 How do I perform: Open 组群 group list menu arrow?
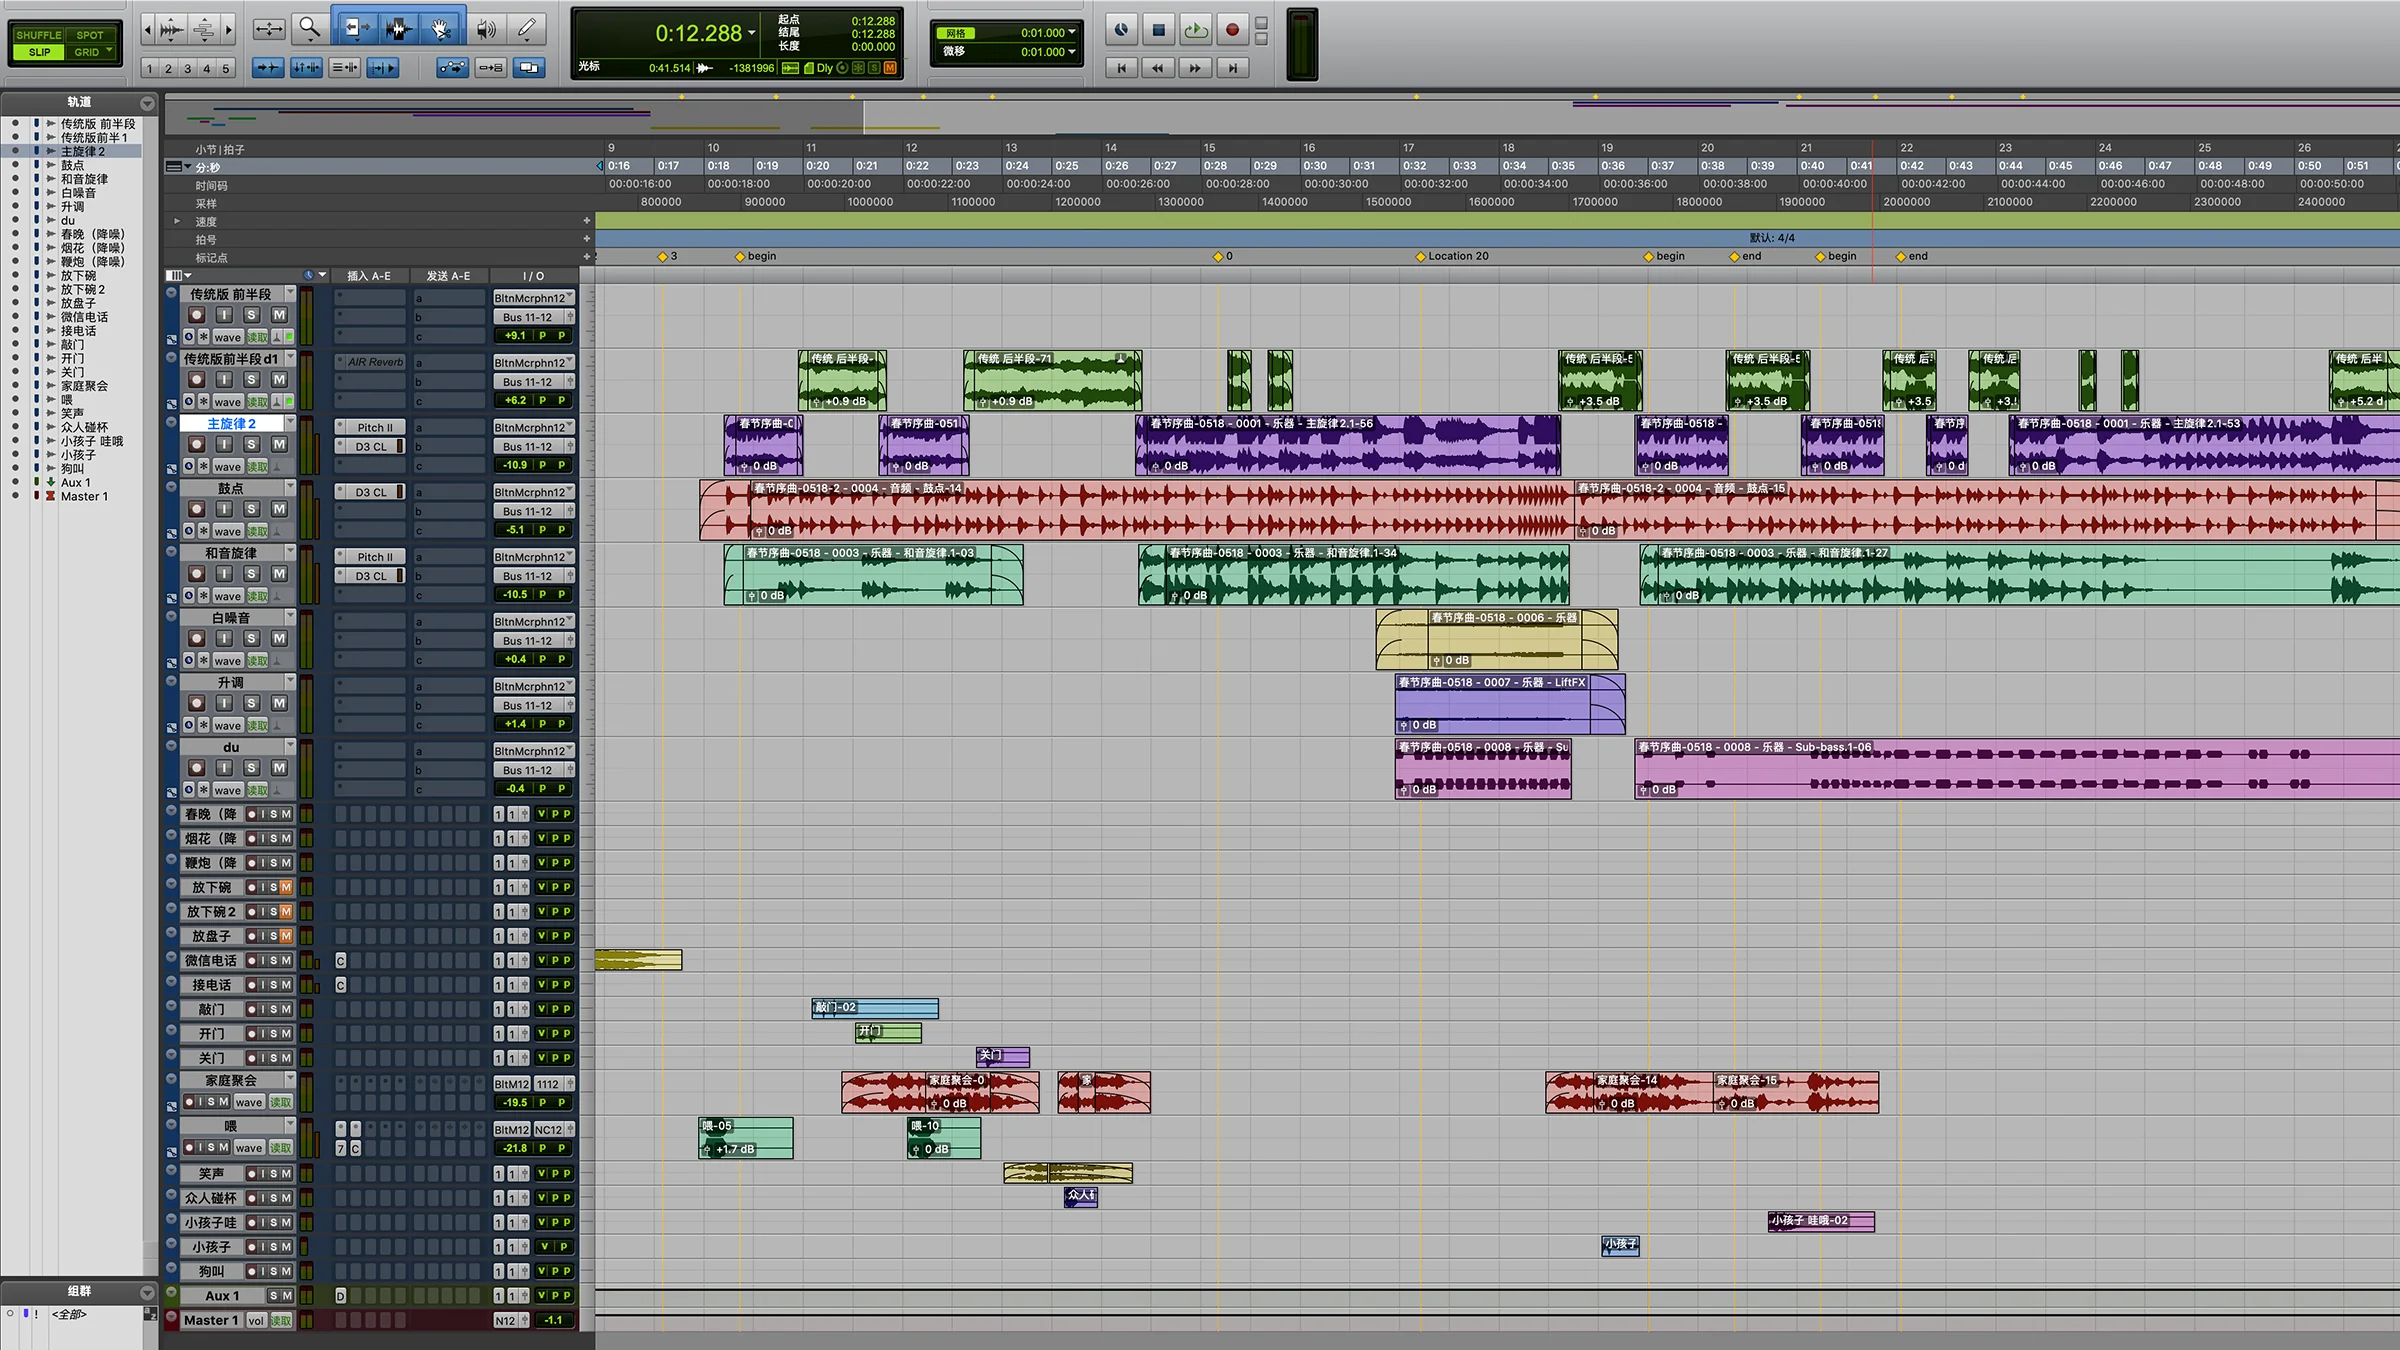point(147,1292)
